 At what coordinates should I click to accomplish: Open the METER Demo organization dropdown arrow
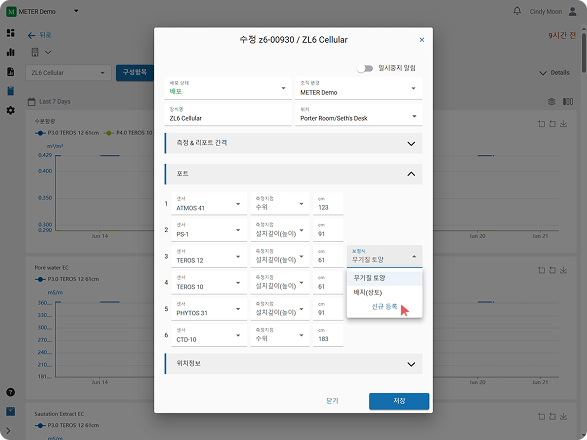click(x=76, y=11)
